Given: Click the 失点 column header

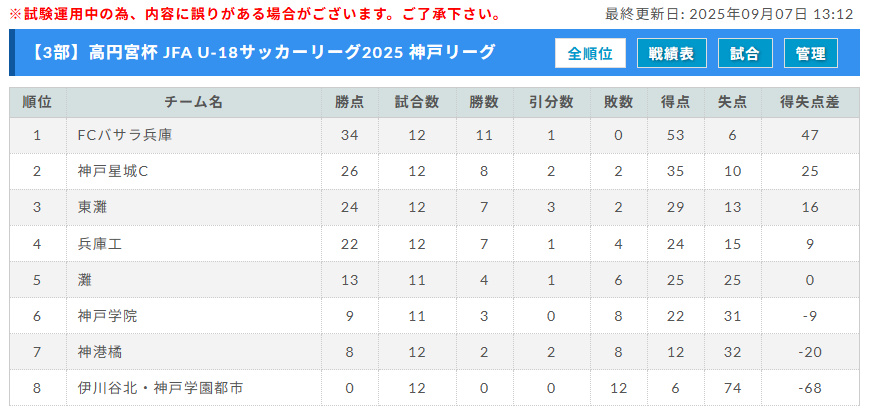Looking at the screenshot, I should [732, 102].
